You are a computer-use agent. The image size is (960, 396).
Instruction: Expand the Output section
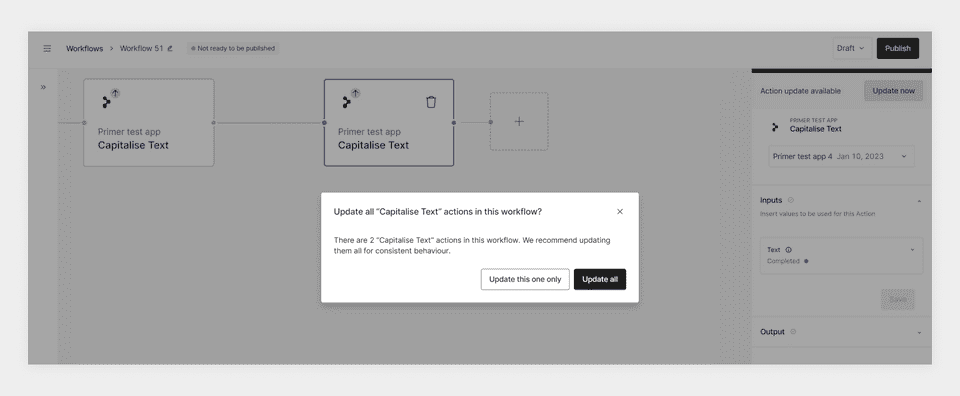pyautogui.click(x=919, y=332)
